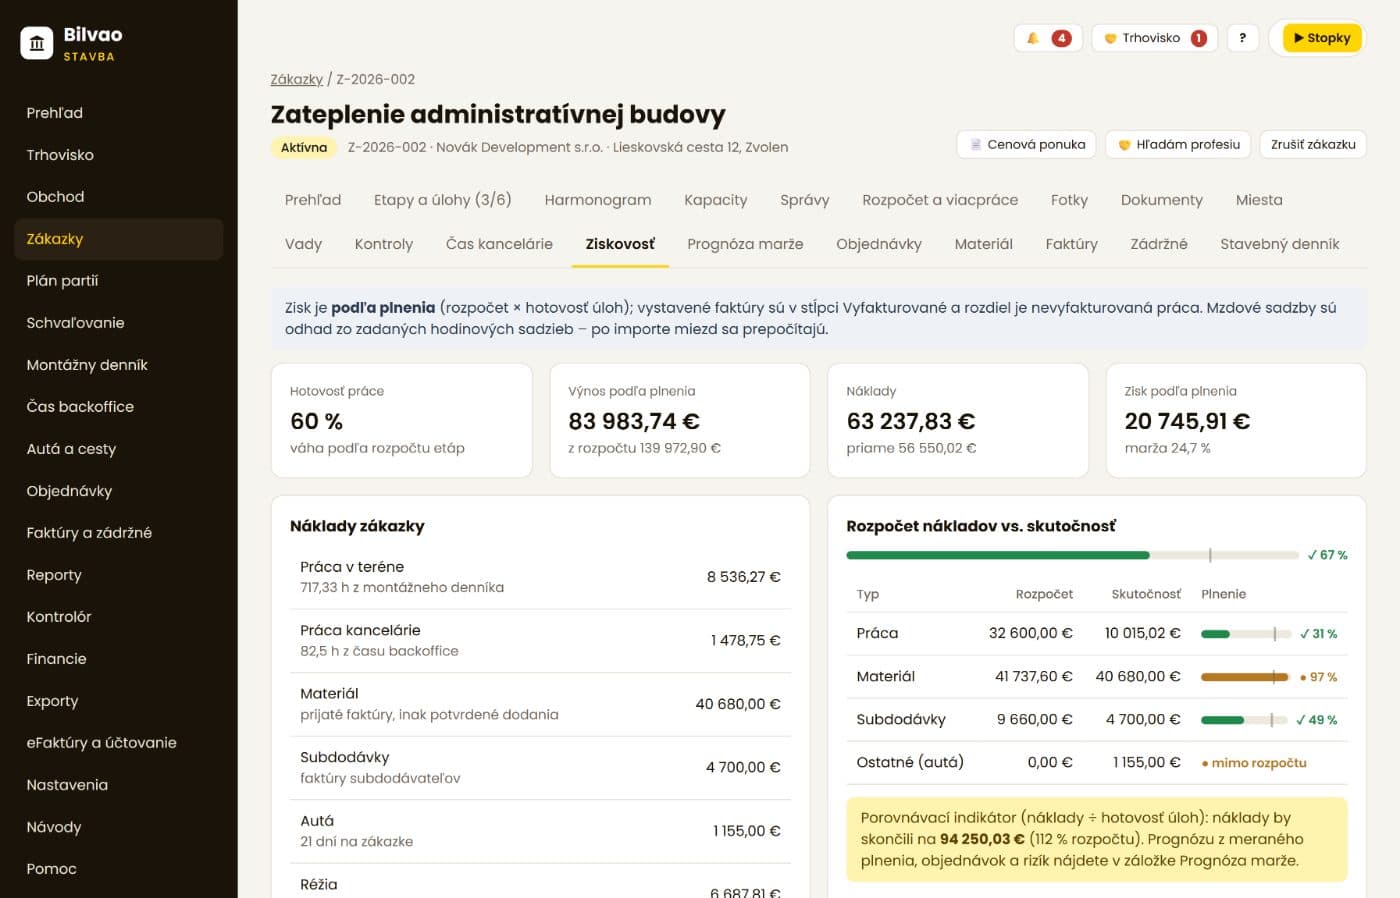Screen dimensions: 1400x898
Task: Switch to Prehľad project tab
Action: point(313,200)
